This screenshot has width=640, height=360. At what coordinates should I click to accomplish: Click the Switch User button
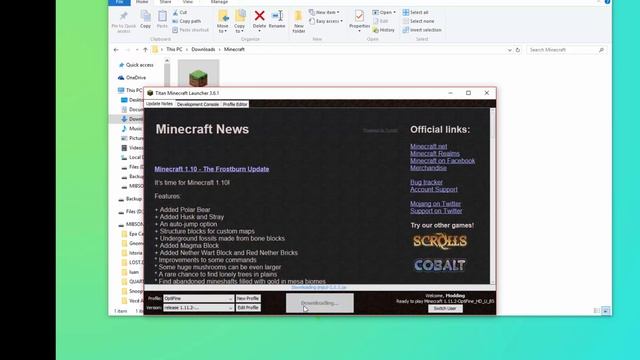(x=445, y=309)
